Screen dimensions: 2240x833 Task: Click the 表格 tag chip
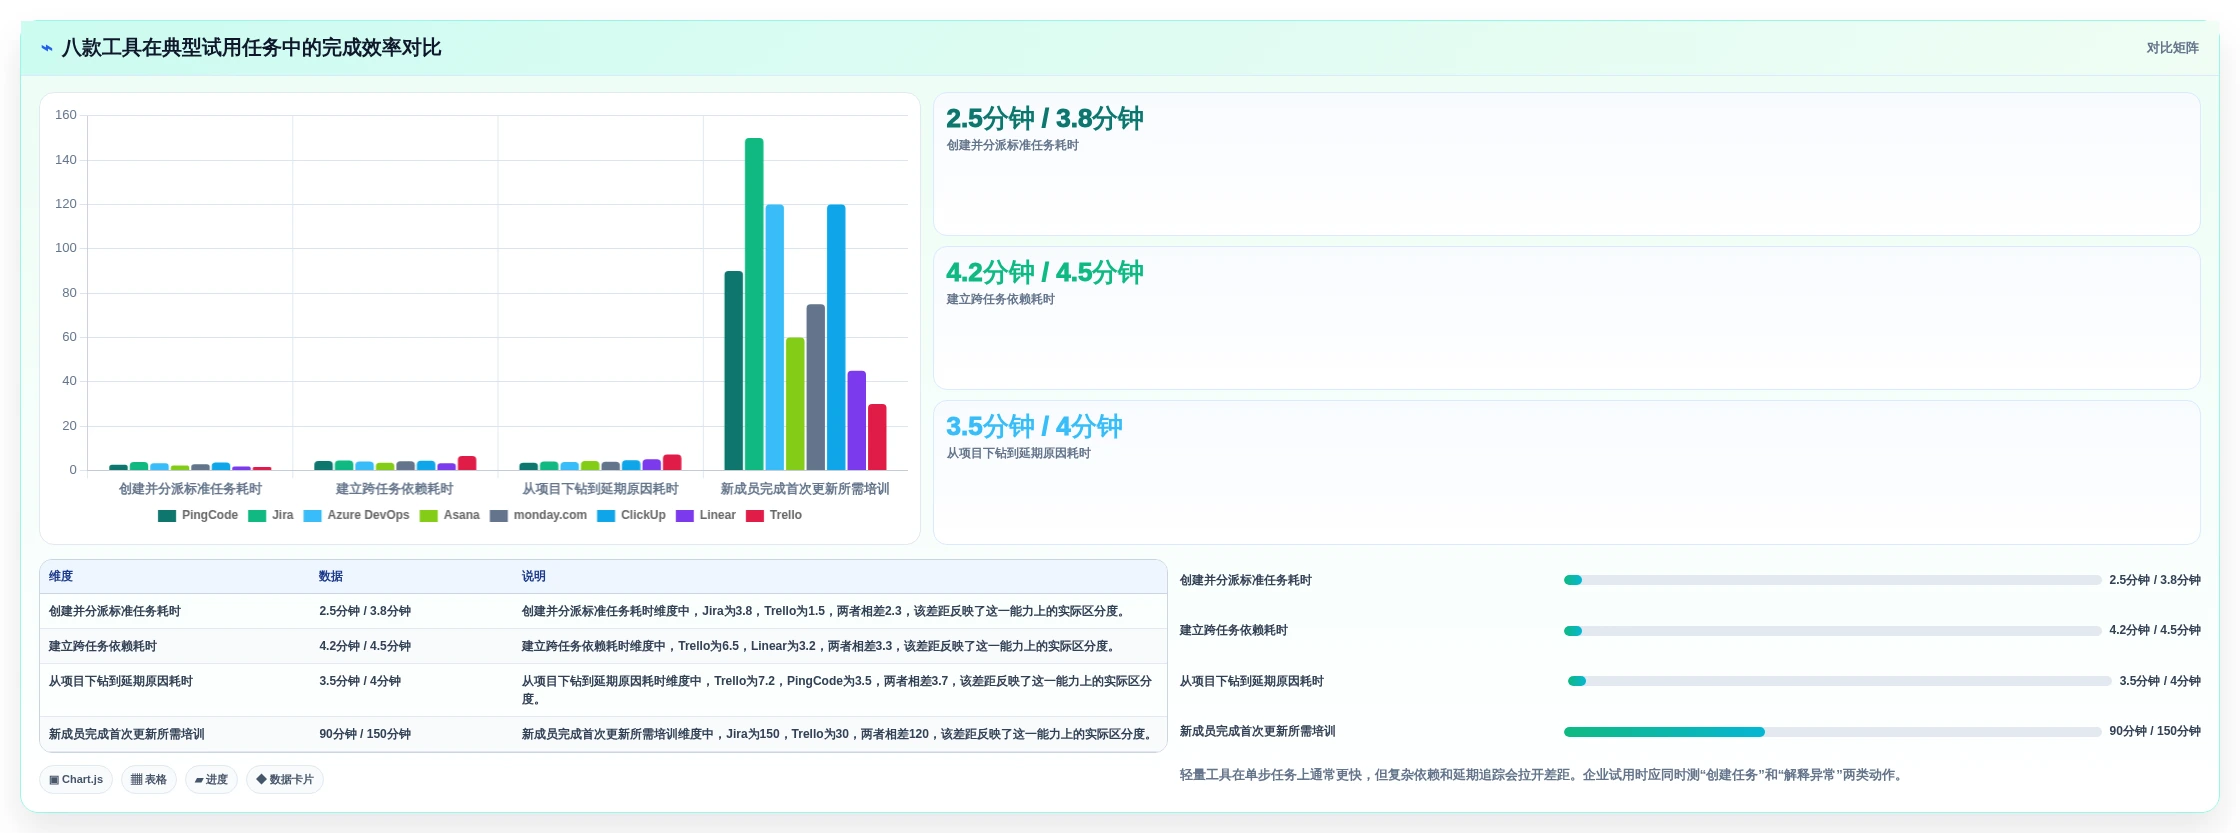pyautogui.click(x=149, y=780)
